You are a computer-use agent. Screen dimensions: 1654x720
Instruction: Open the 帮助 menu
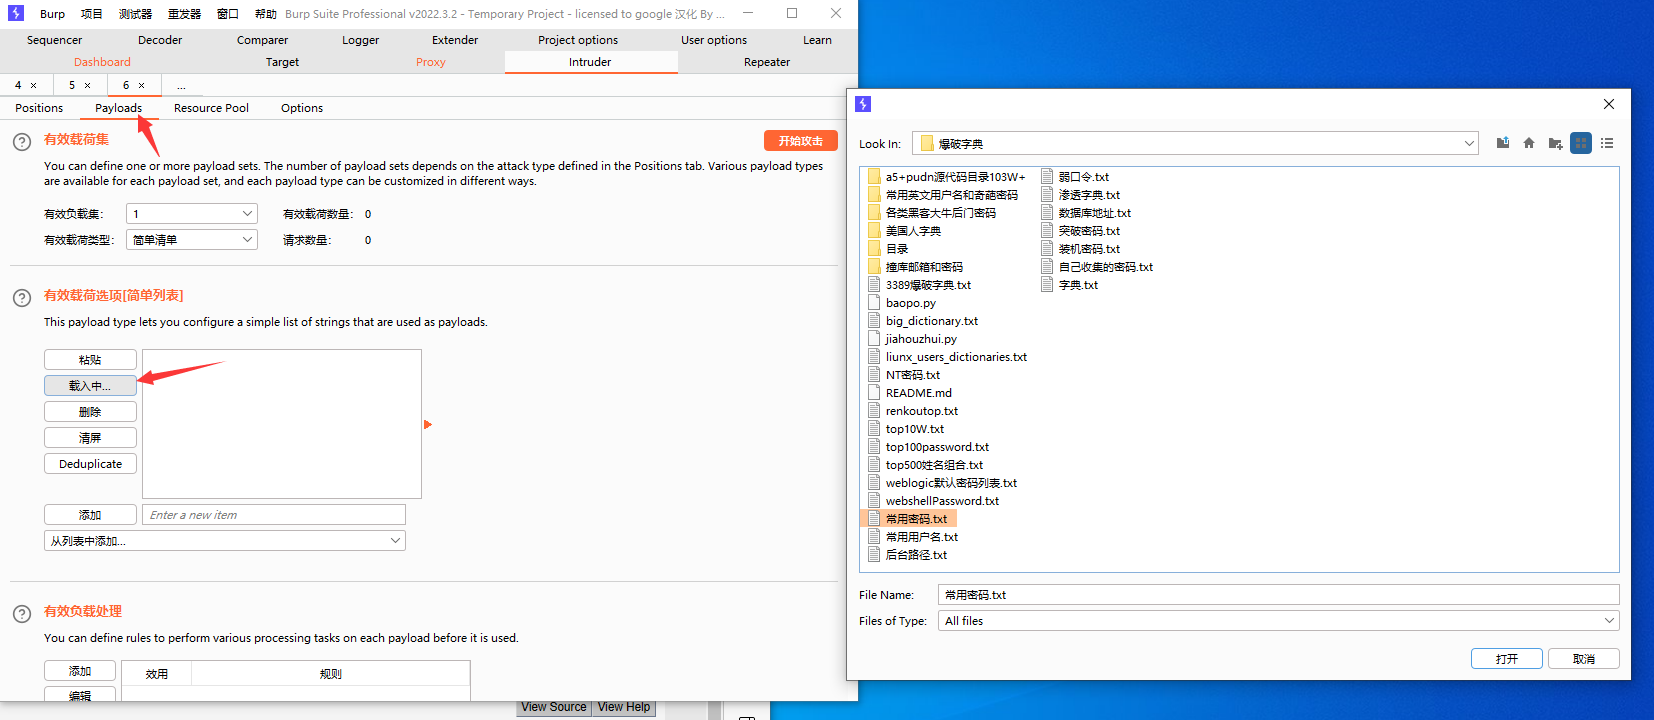coord(265,14)
